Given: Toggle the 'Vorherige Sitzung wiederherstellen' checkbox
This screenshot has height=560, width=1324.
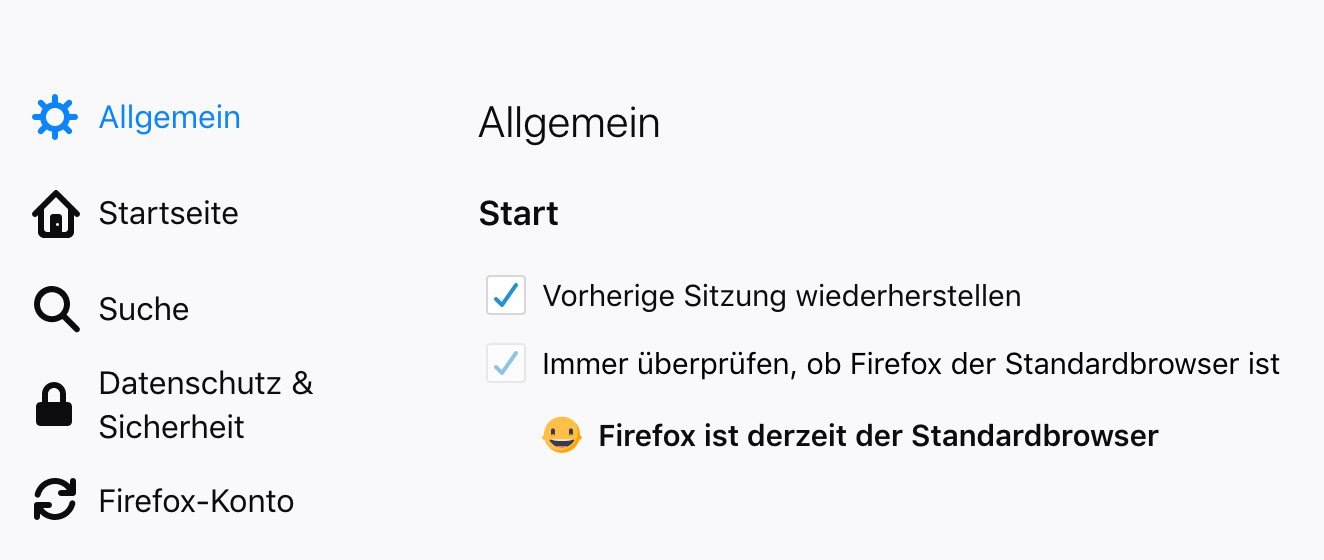Looking at the screenshot, I should coord(506,296).
